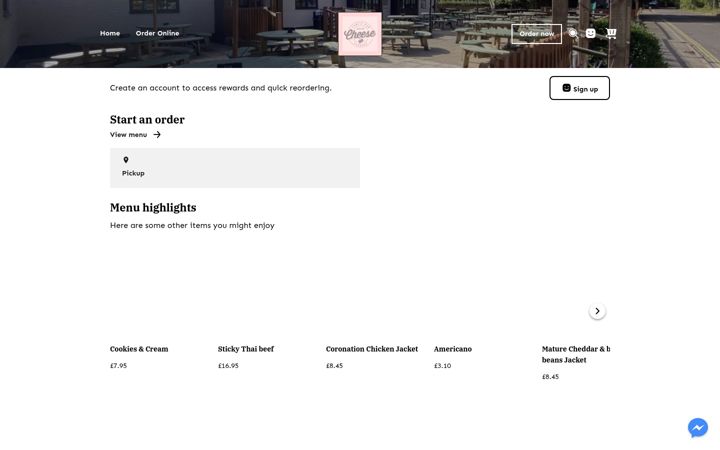Open the shopping cart icon

(x=611, y=33)
